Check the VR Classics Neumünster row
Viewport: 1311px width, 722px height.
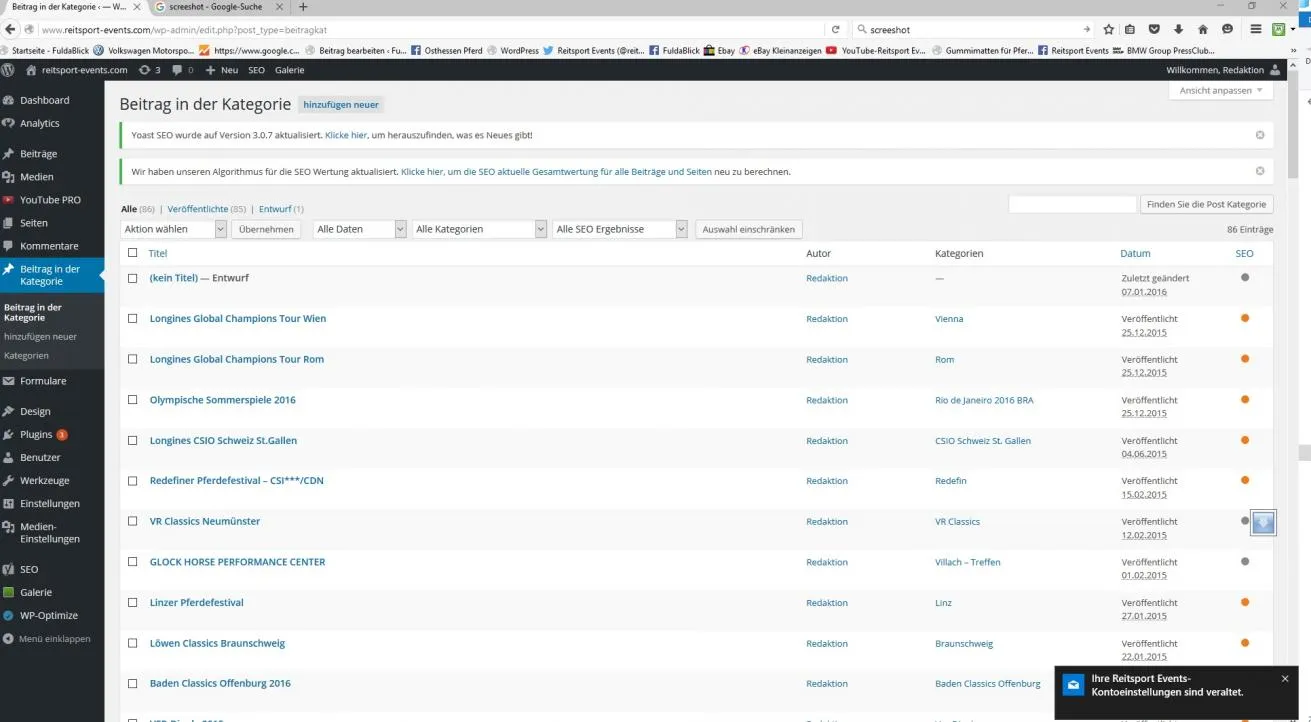point(133,521)
